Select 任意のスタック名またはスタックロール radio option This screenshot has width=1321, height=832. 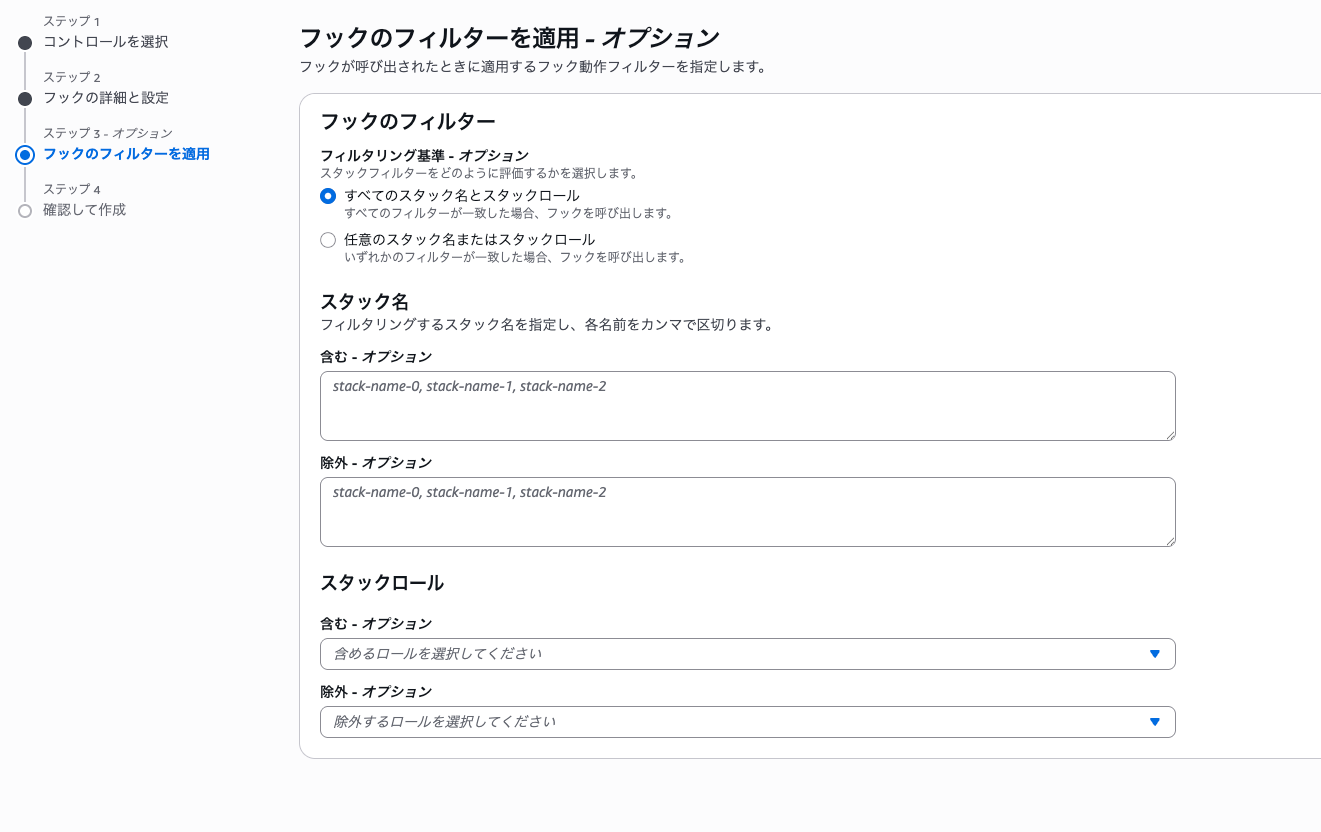tap(327, 240)
